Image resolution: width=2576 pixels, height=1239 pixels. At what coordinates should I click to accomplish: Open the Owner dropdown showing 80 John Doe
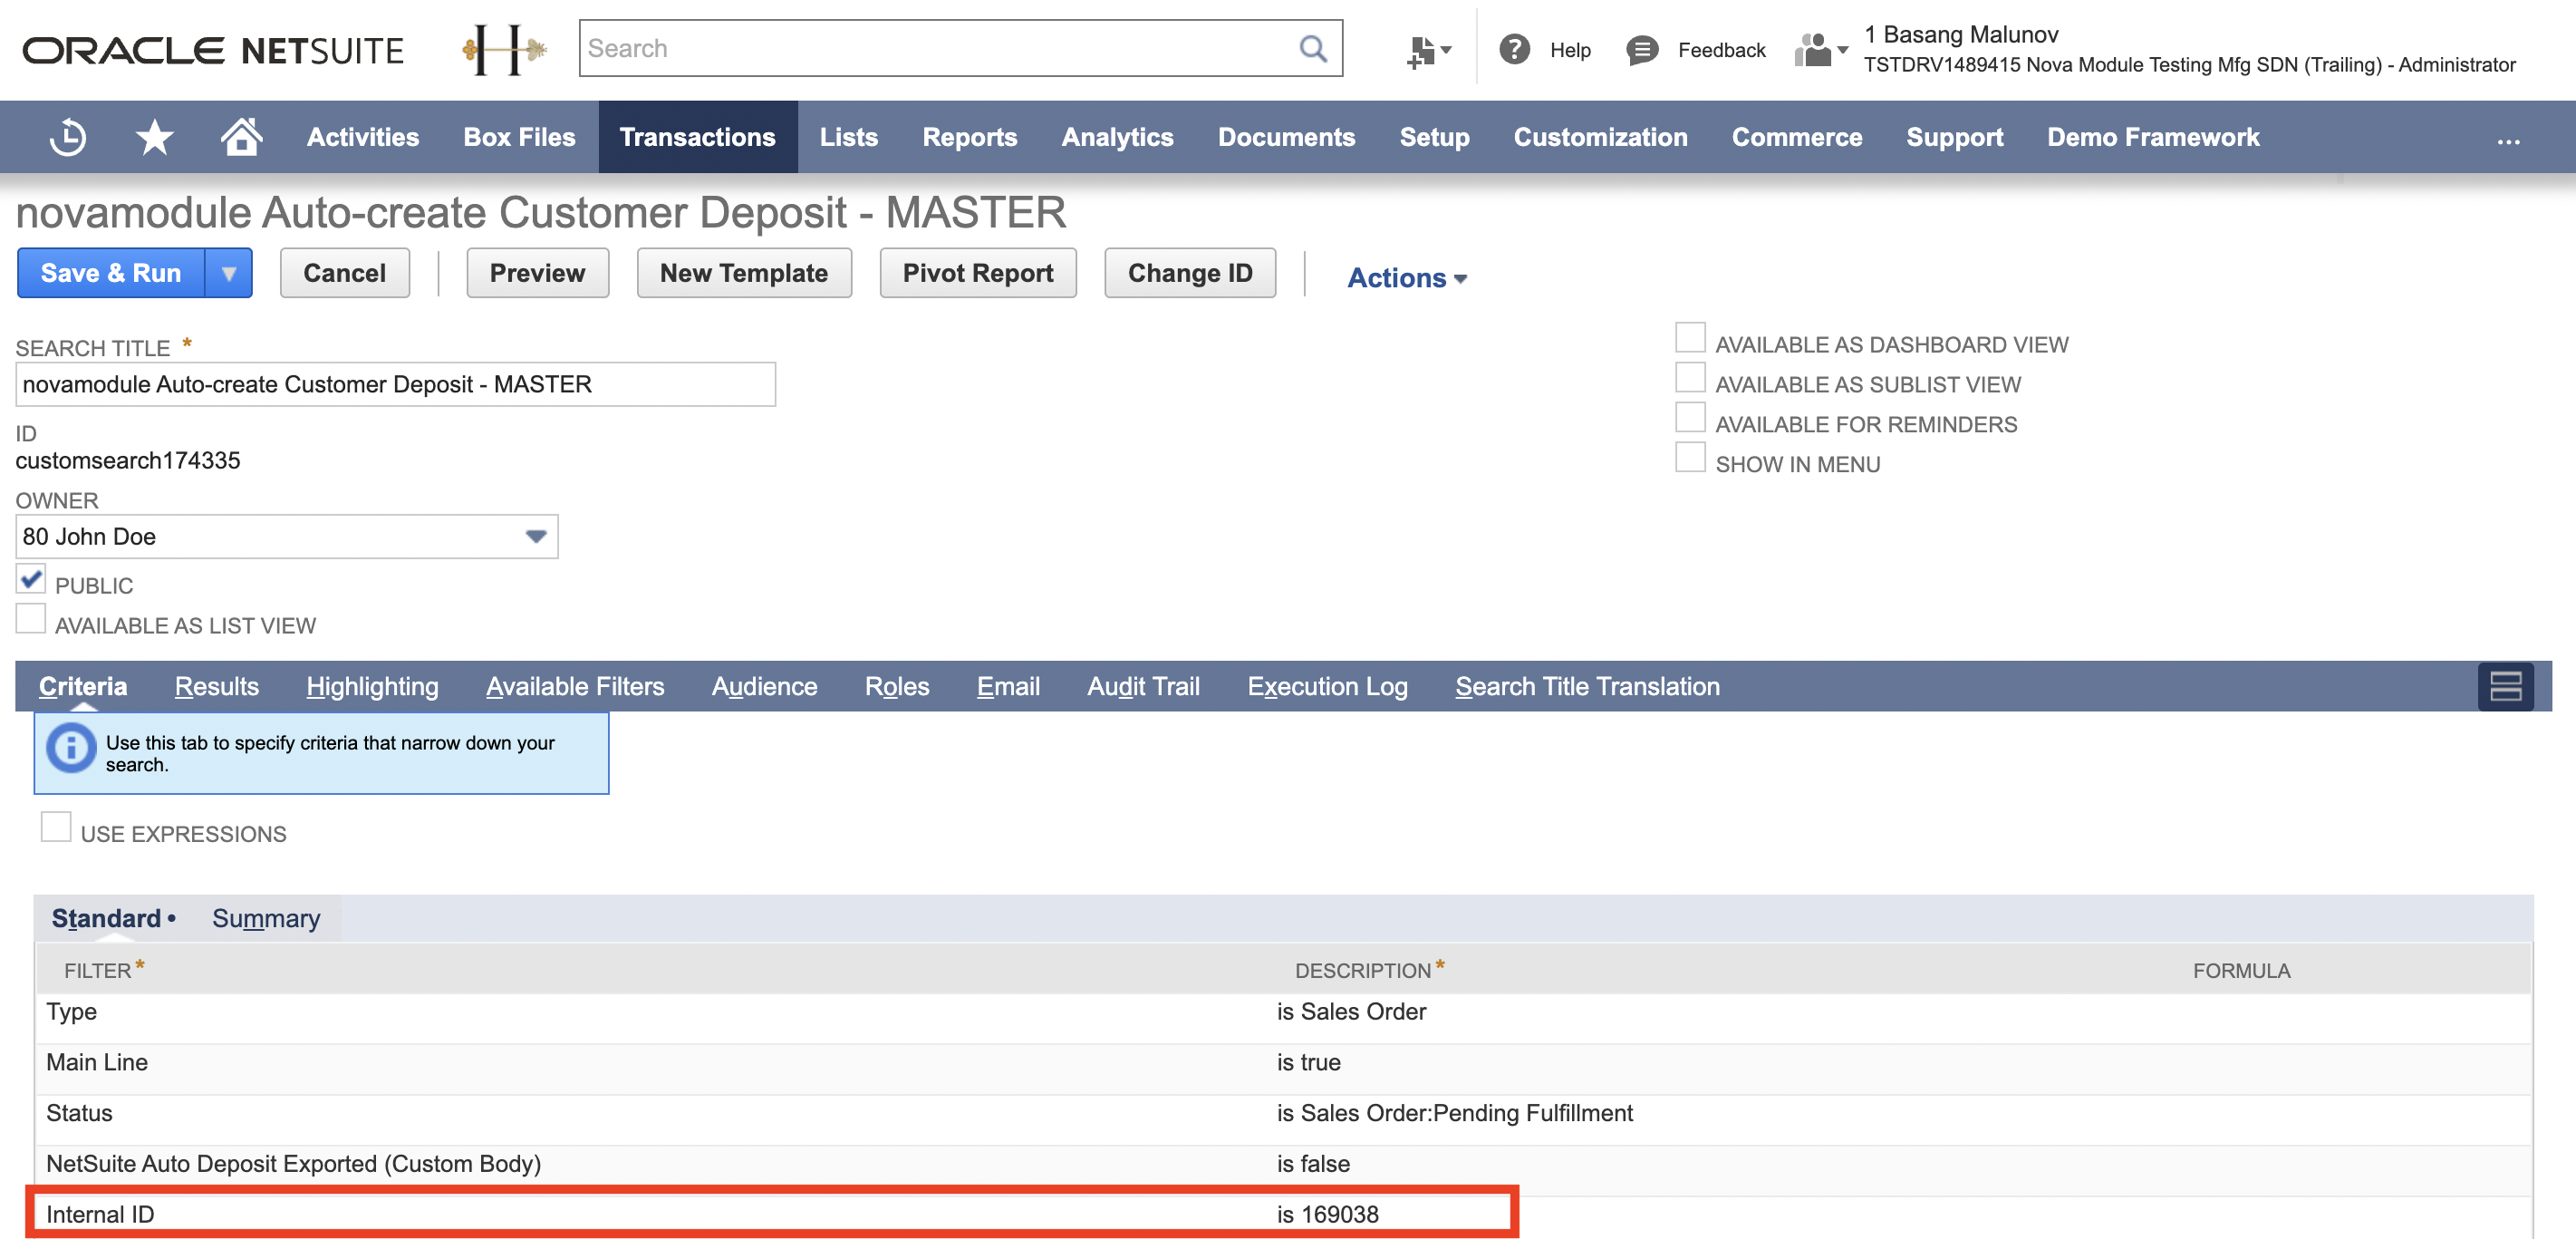click(534, 536)
